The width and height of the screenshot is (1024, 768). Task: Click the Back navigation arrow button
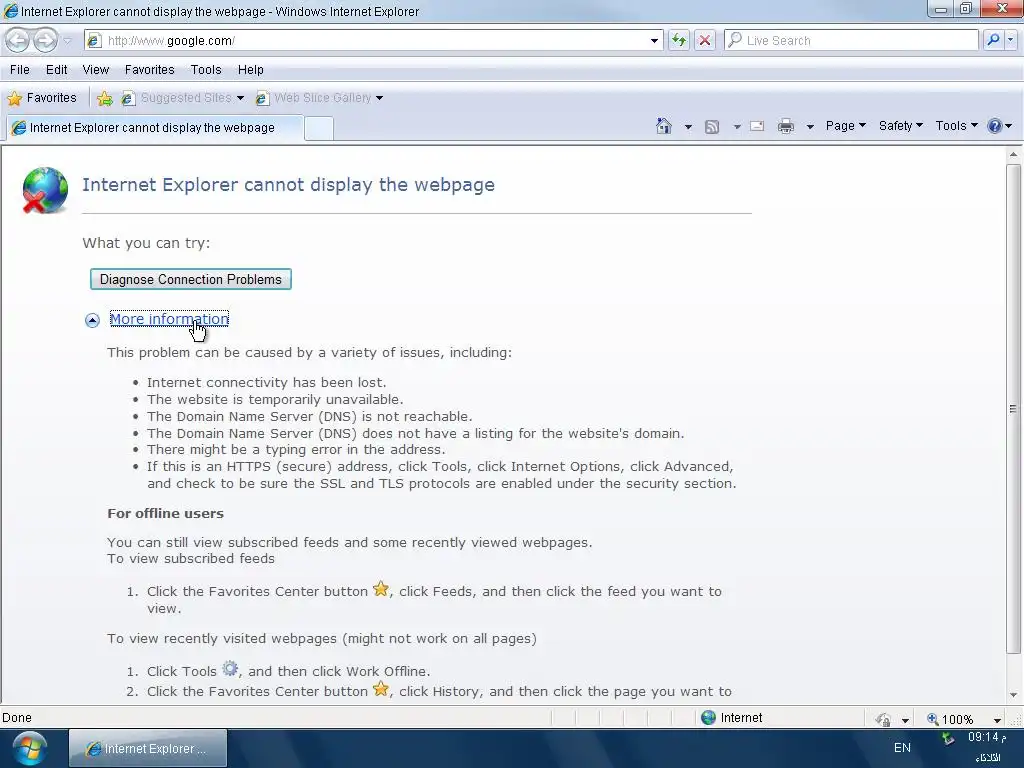click(x=18, y=40)
